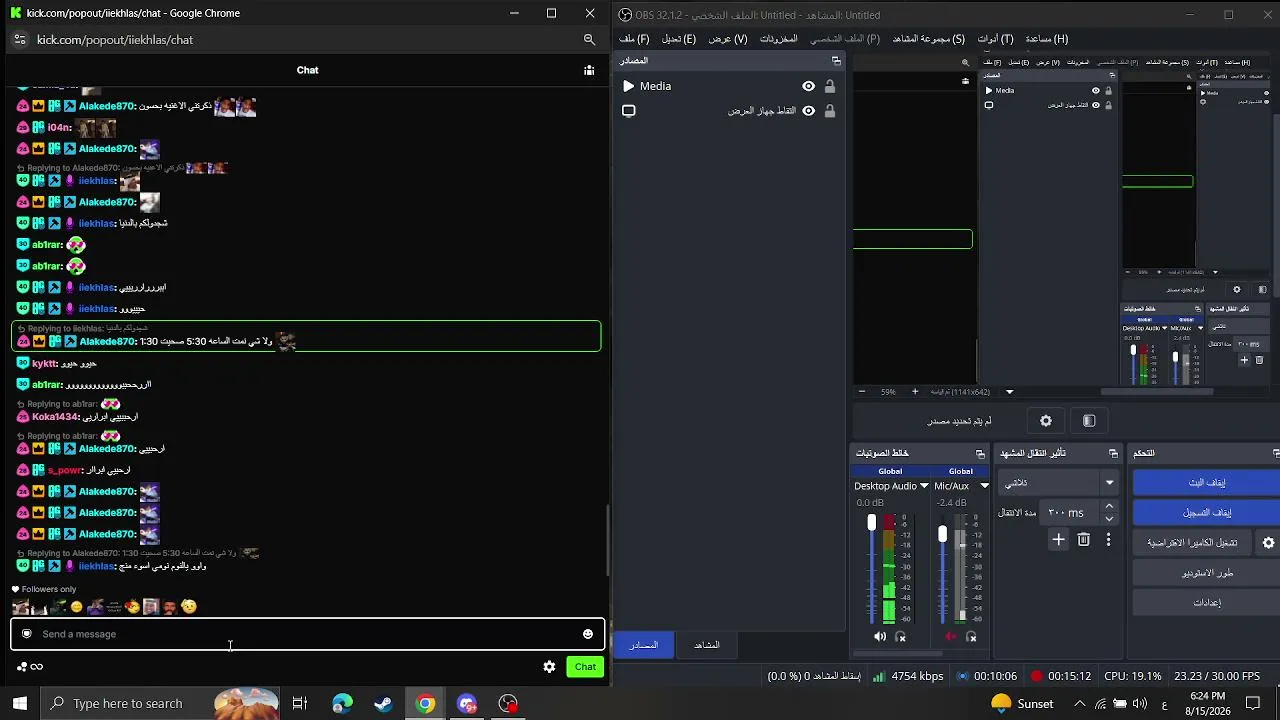
Task: Open Microsoft Edge from the taskbar
Action: [x=342, y=704]
